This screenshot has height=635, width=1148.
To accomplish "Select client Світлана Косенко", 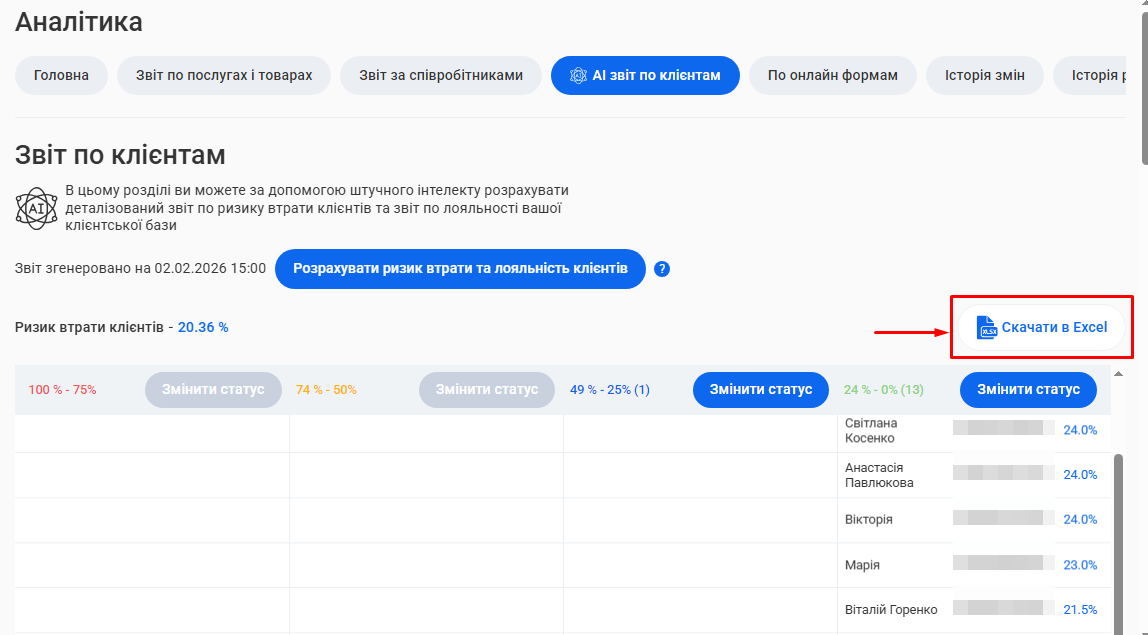I will tap(871, 431).
